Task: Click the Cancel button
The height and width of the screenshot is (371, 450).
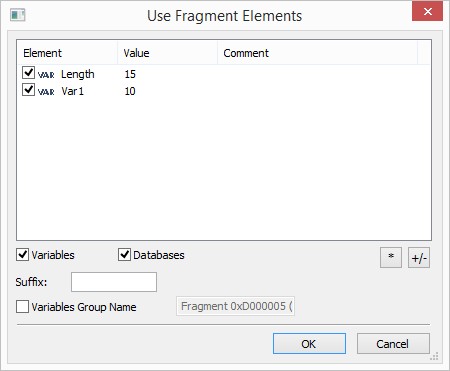Action: click(x=393, y=344)
